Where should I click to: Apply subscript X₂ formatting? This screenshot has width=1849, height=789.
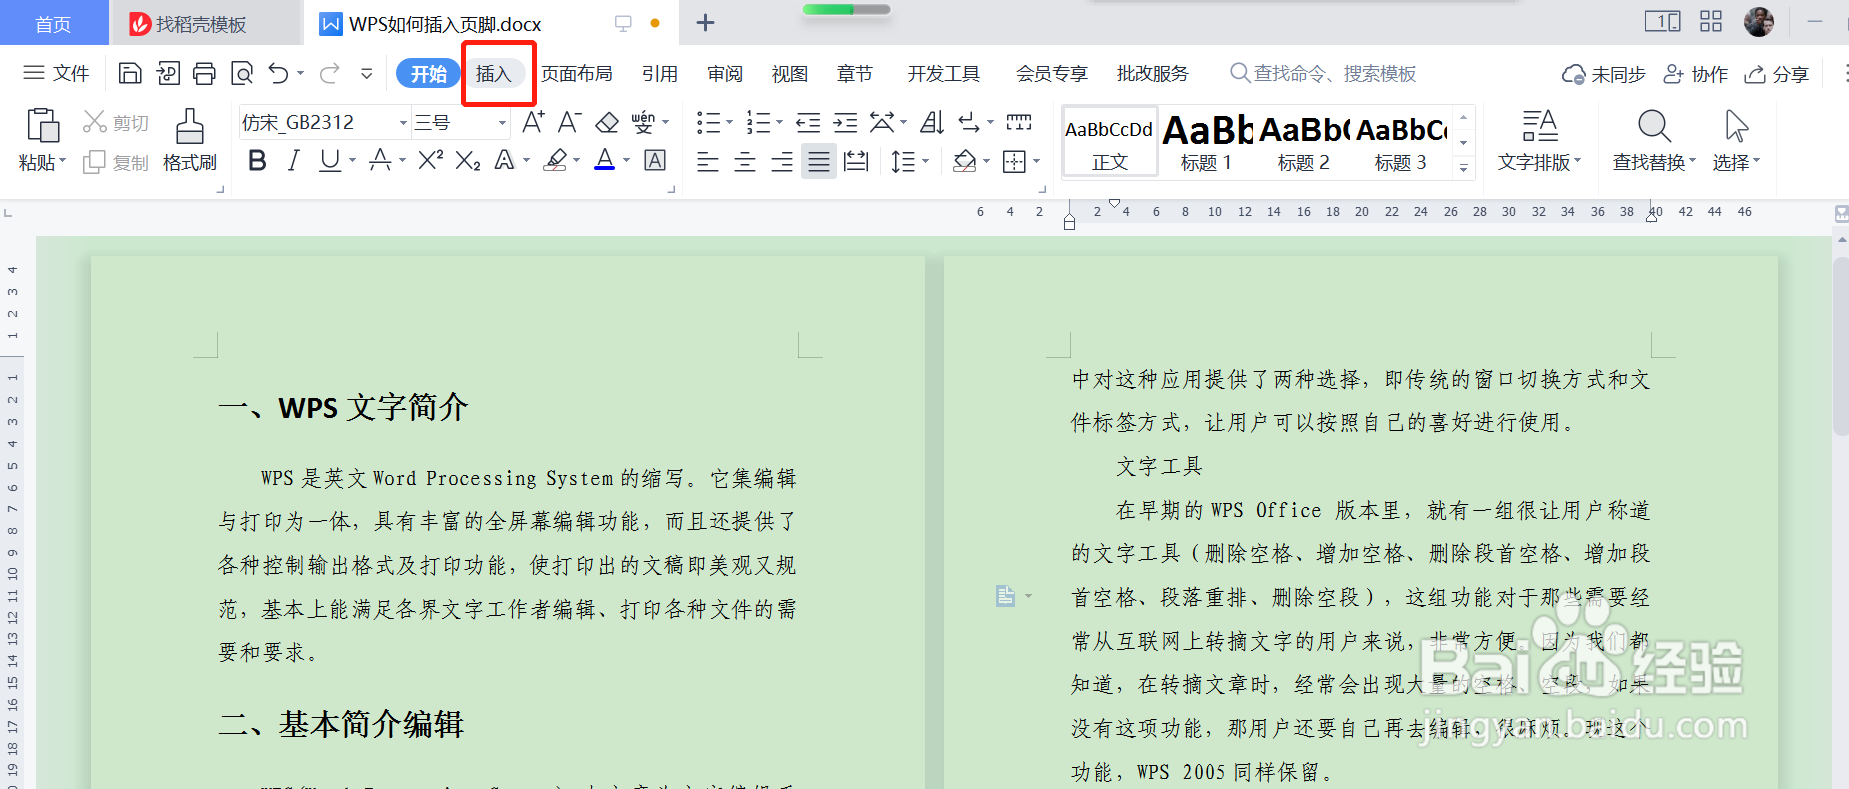468,160
